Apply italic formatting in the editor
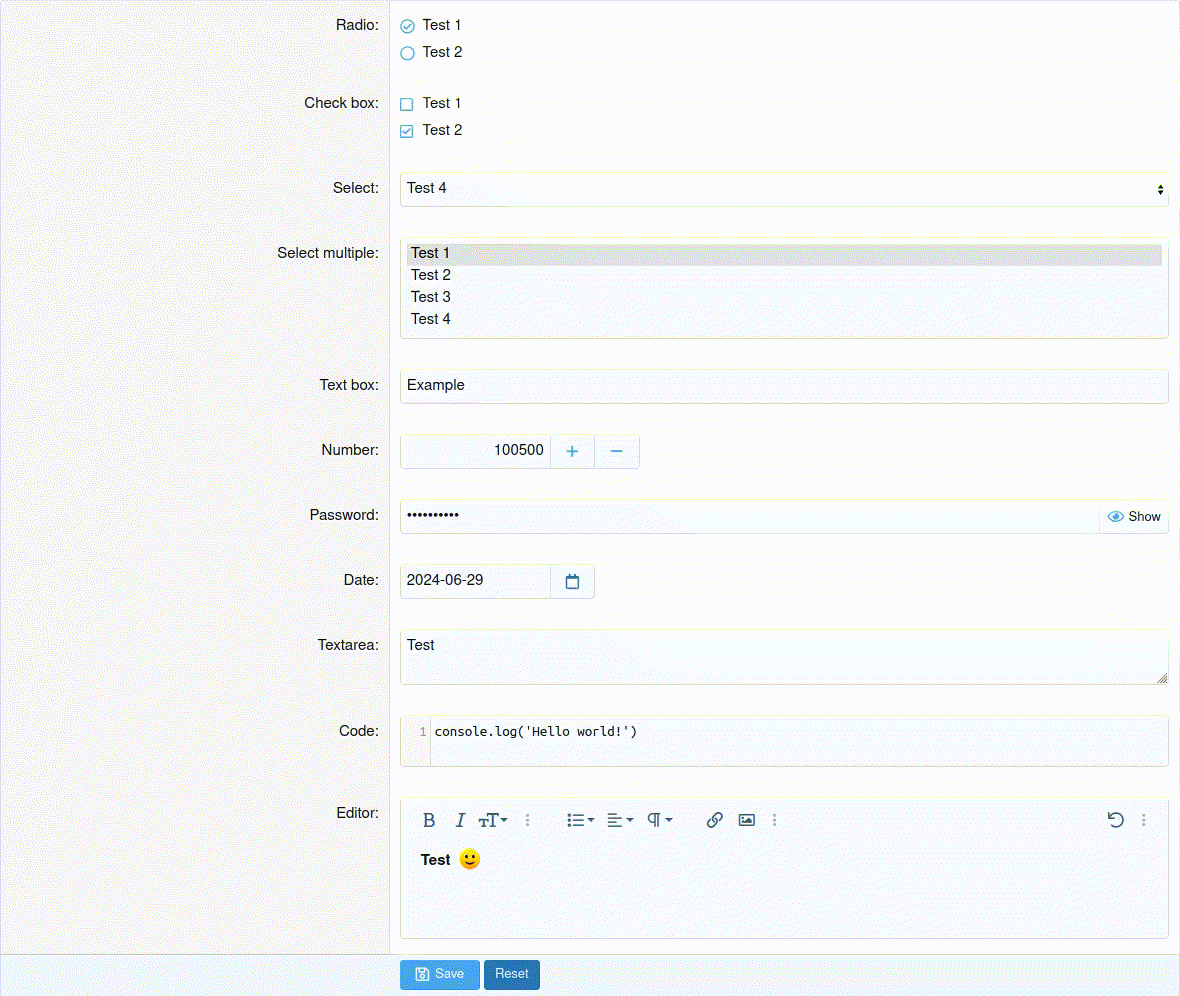Viewport: 1180px width, 996px height. click(460, 820)
